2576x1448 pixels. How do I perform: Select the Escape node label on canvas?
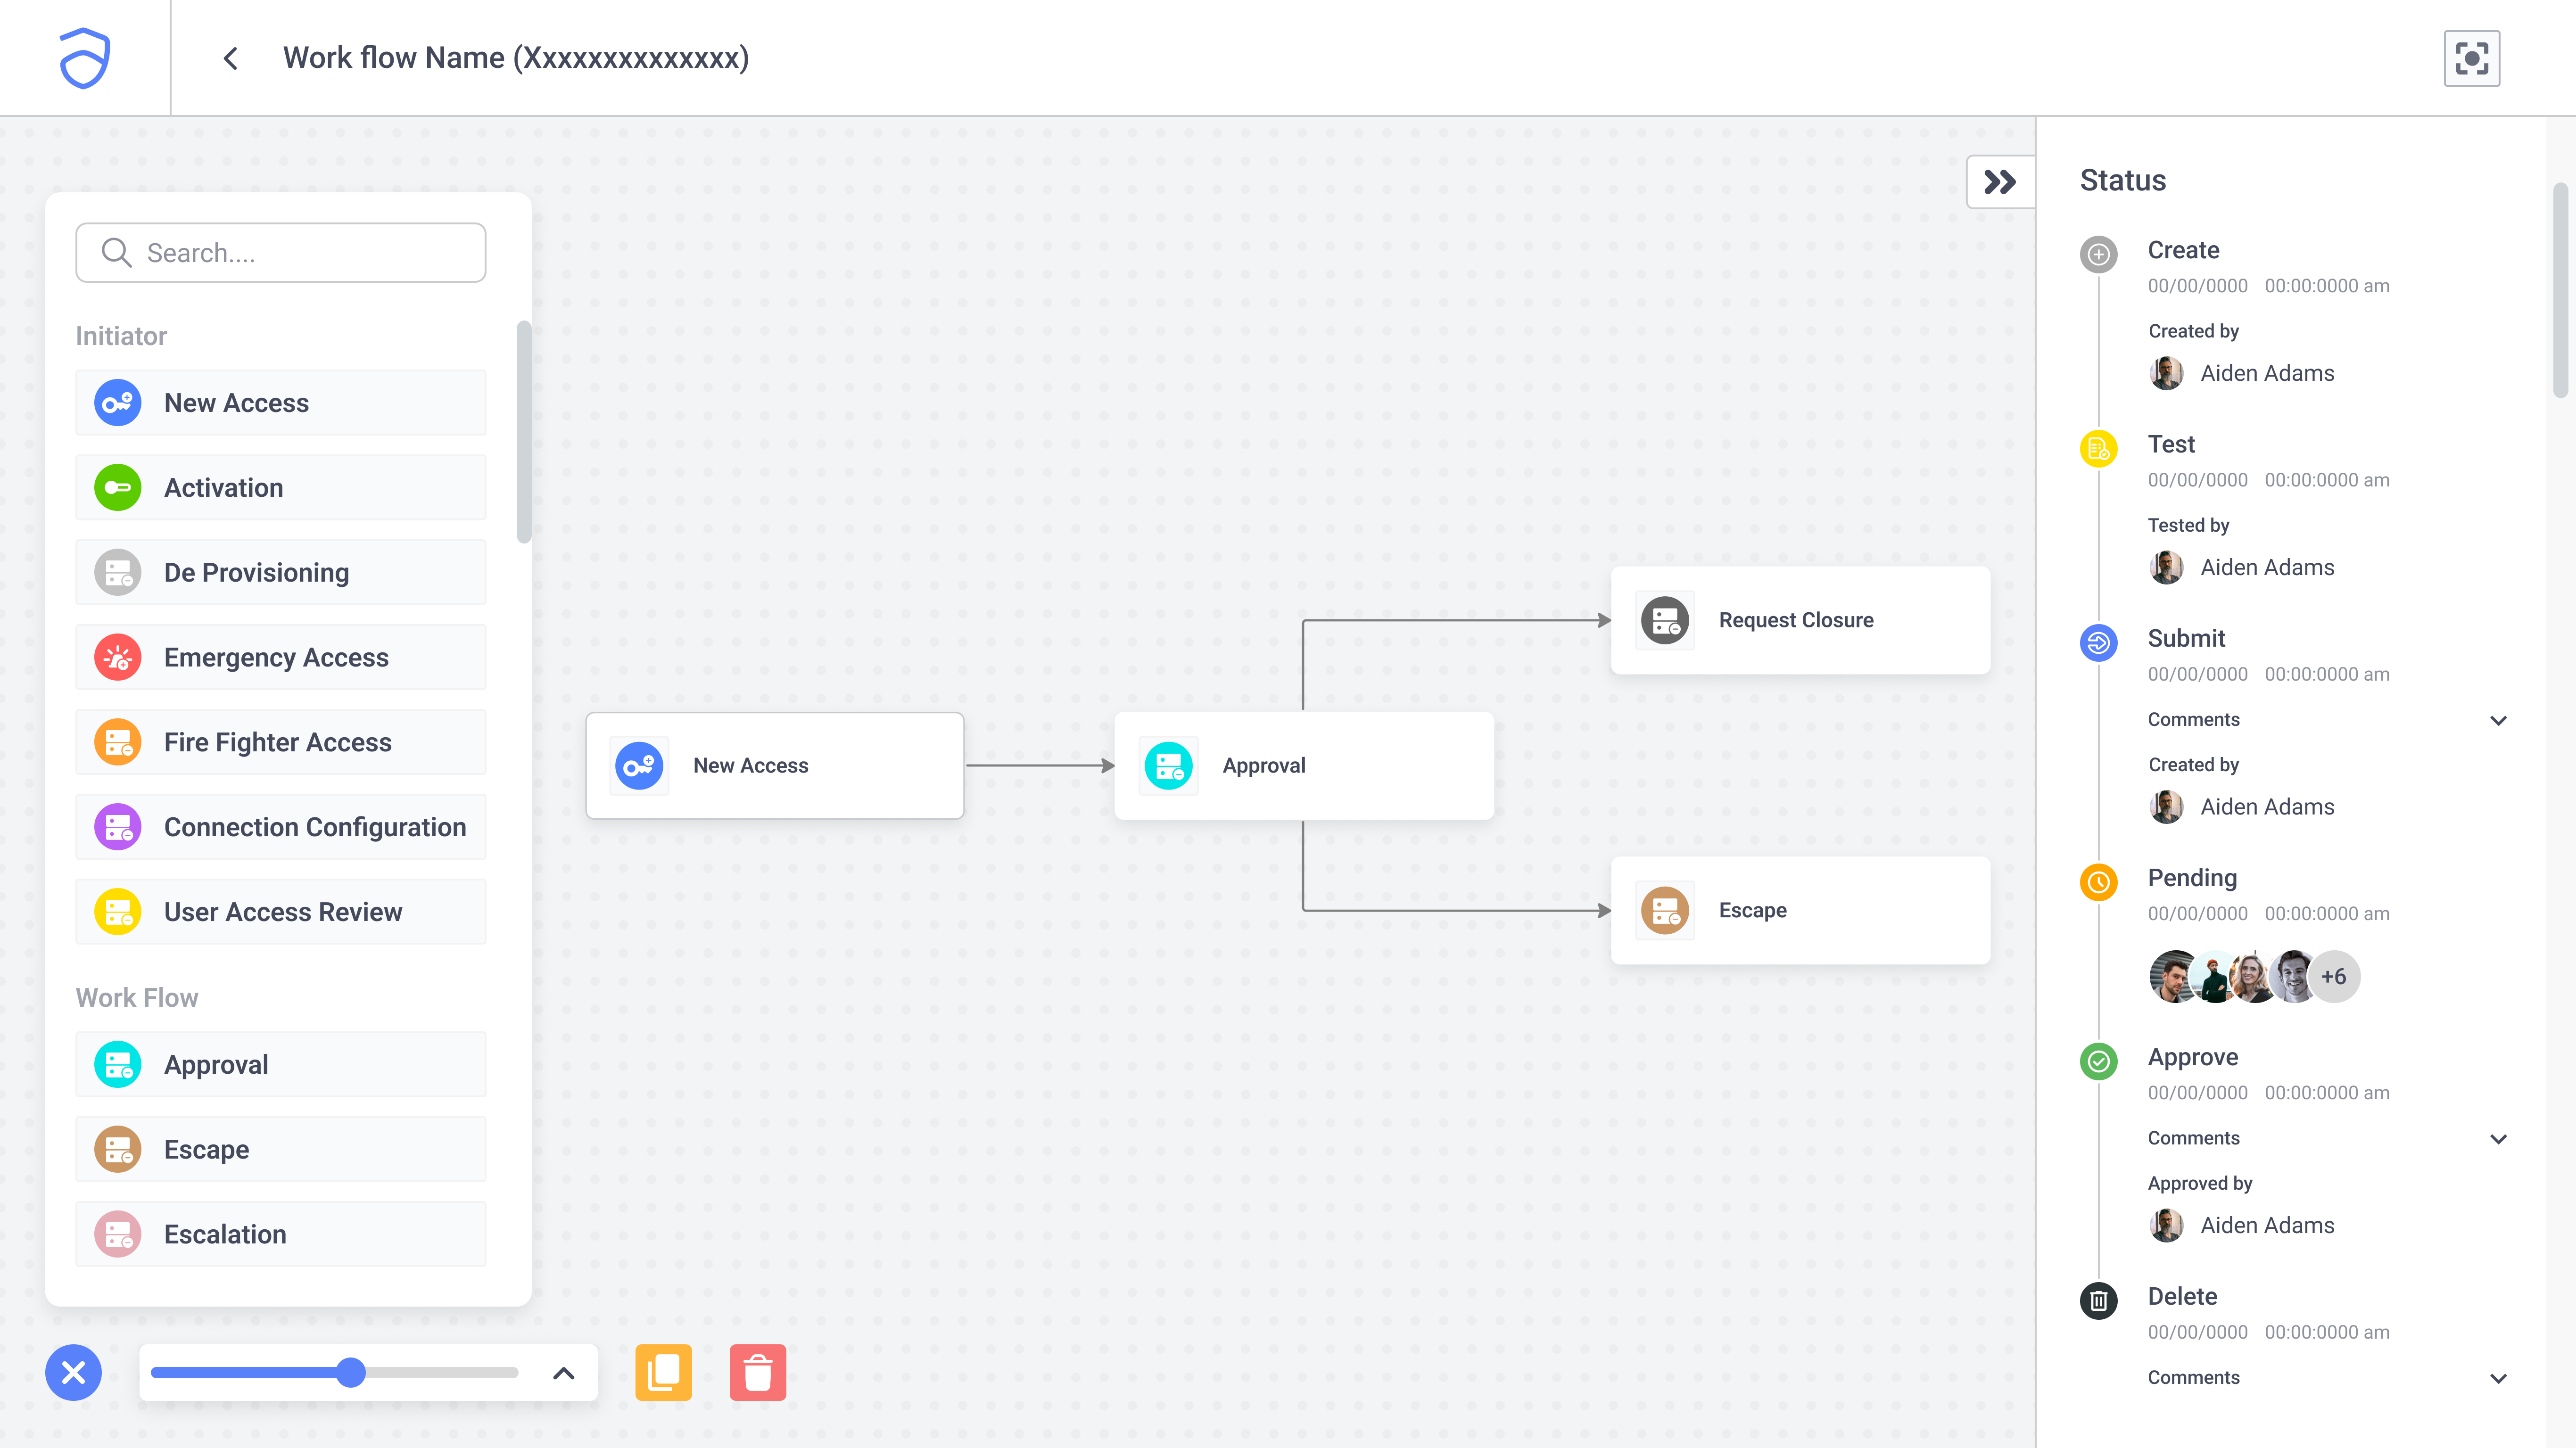click(x=1753, y=911)
